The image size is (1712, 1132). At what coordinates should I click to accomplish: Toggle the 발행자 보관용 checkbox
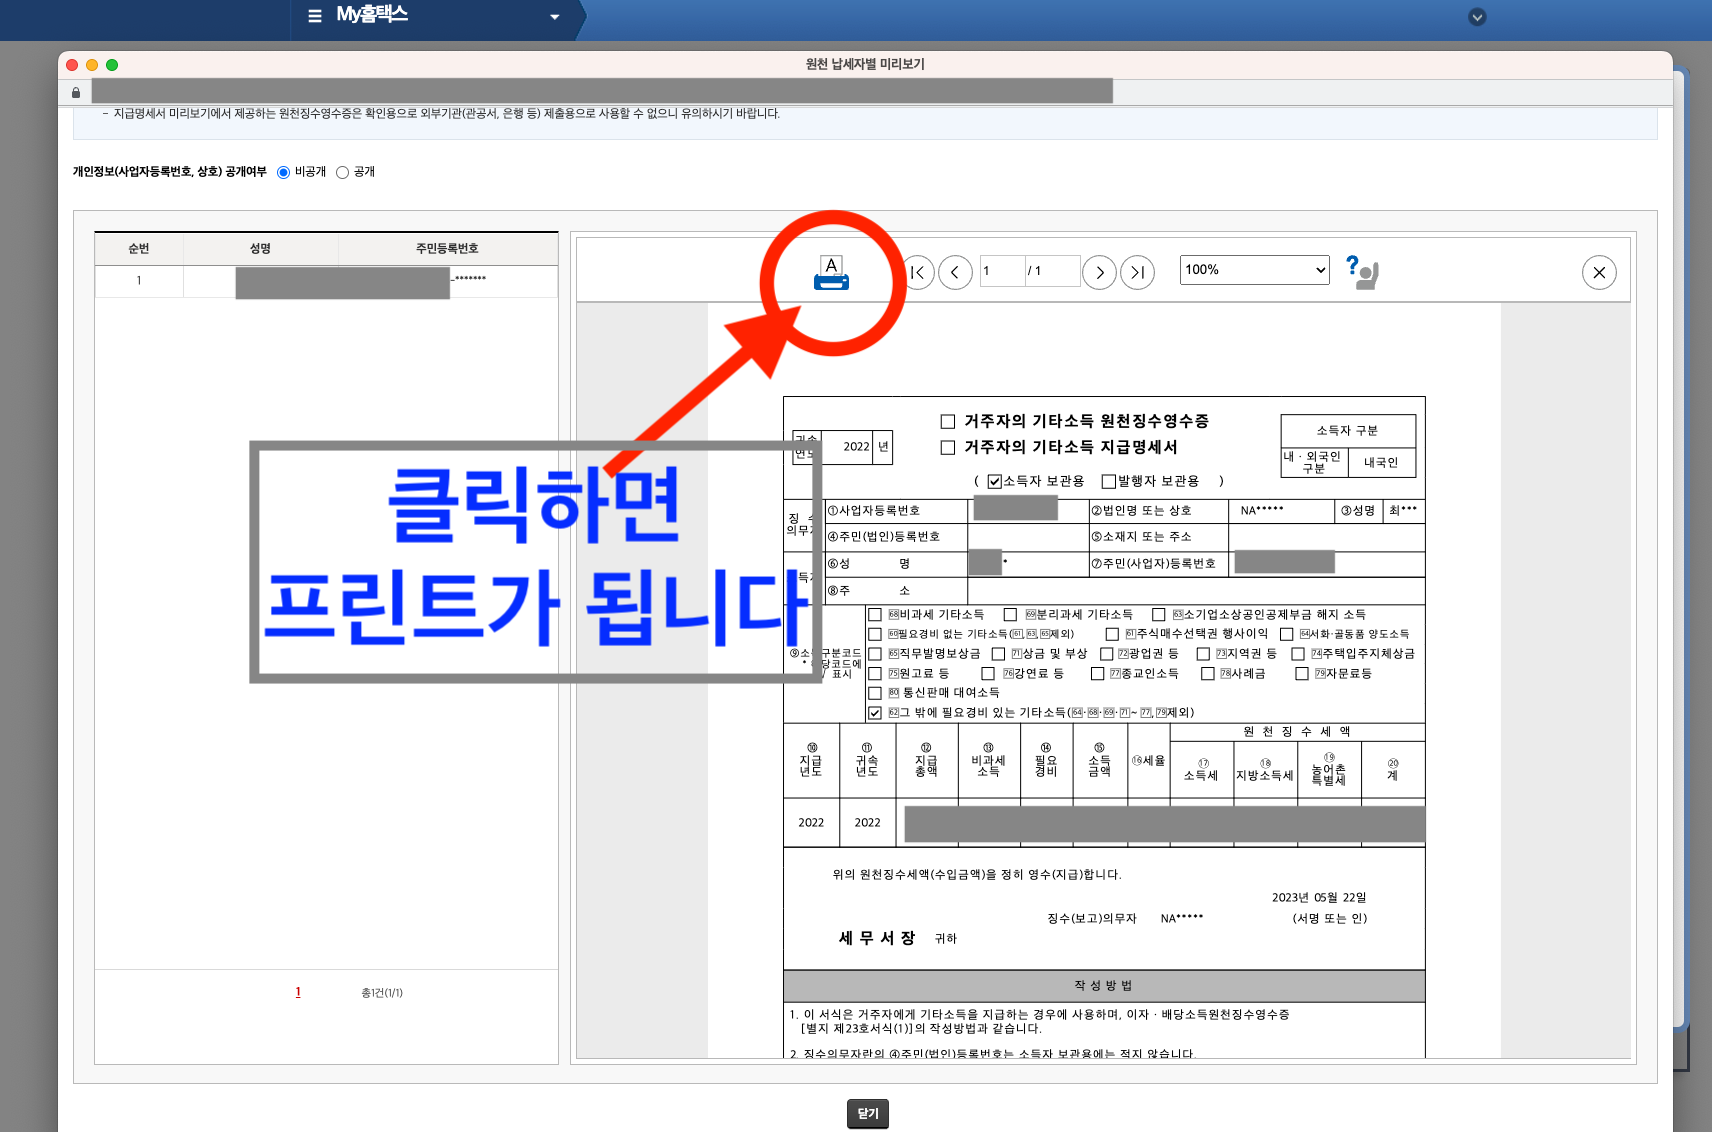tap(1108, 481)
